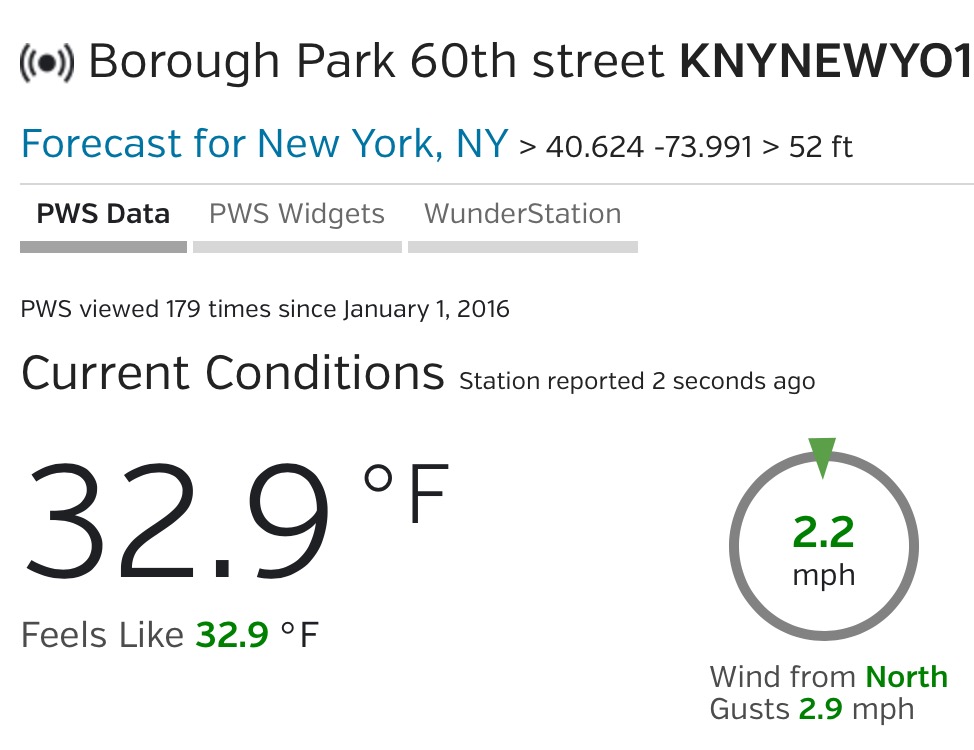Screen dimensions: 974x750
Task: Click the Gusts 2.9 mph reading
Action: pyautogui.click(x=811, y=709)
